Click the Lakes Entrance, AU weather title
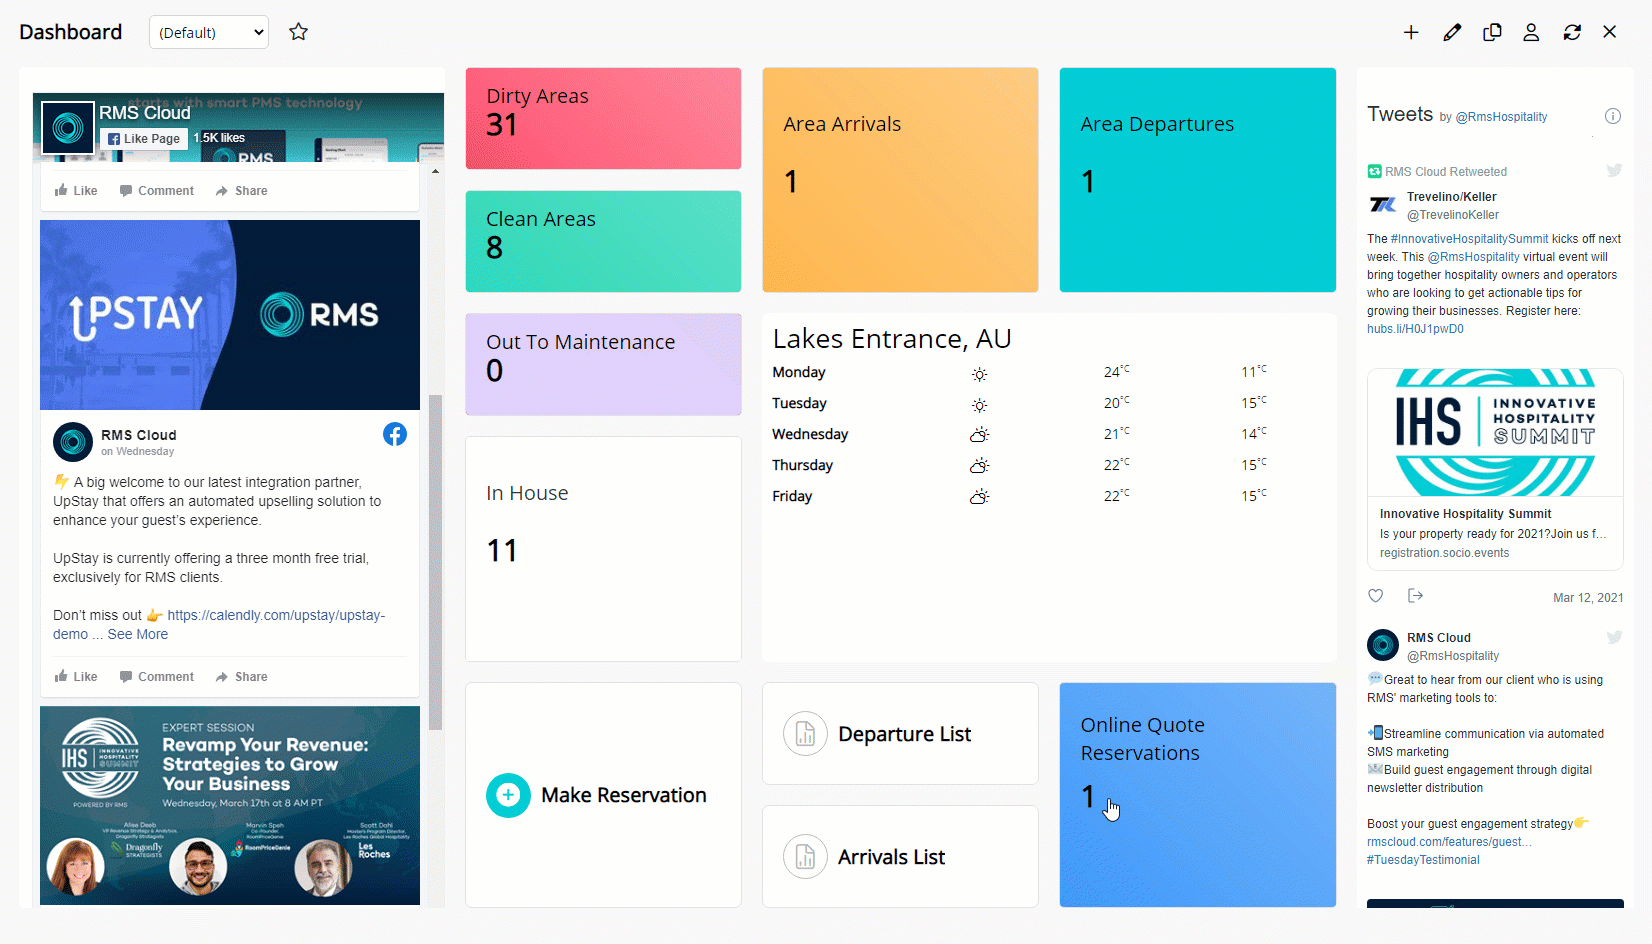The height and width of the screenshot is (944, 1652). tap(892, 339)
